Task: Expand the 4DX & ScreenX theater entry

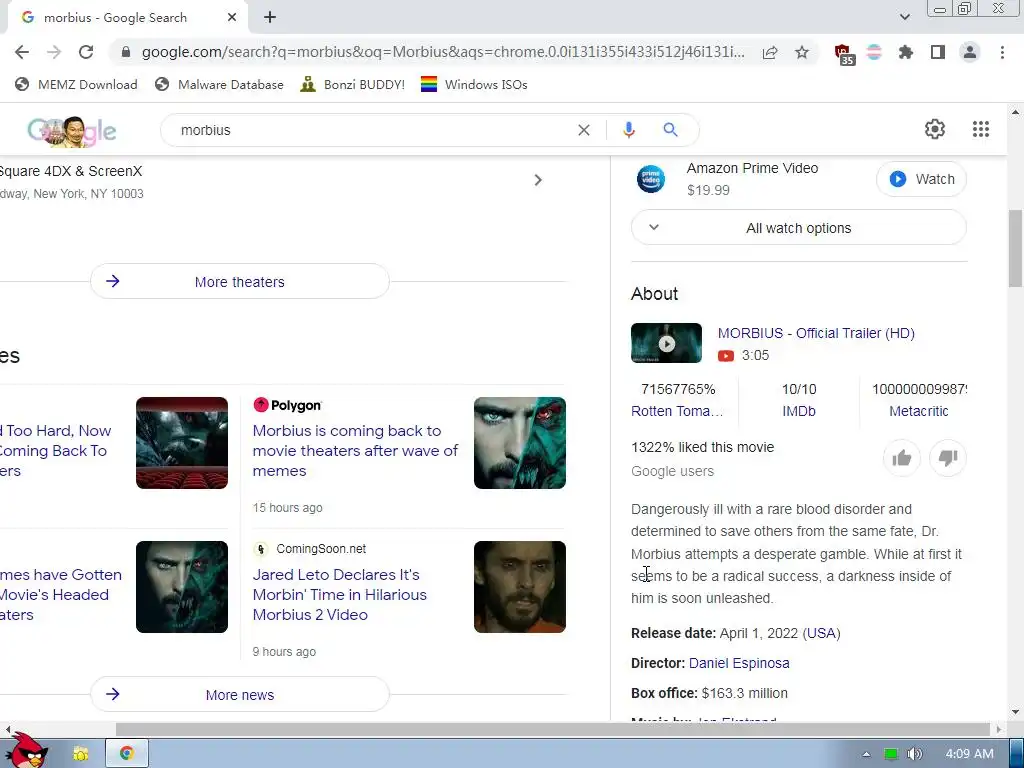Action: point(538,180)
